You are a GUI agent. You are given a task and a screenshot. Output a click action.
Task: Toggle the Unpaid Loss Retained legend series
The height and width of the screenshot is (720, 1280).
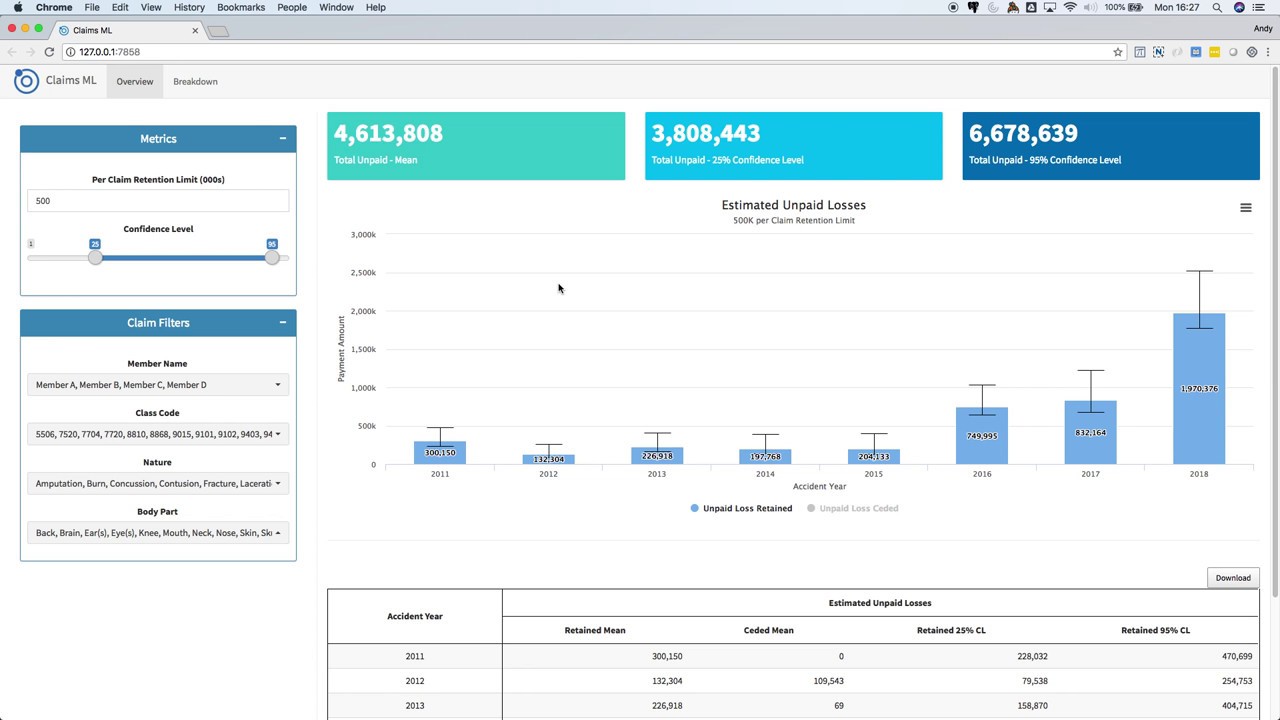pyautogui.click(x=741, y=508)
